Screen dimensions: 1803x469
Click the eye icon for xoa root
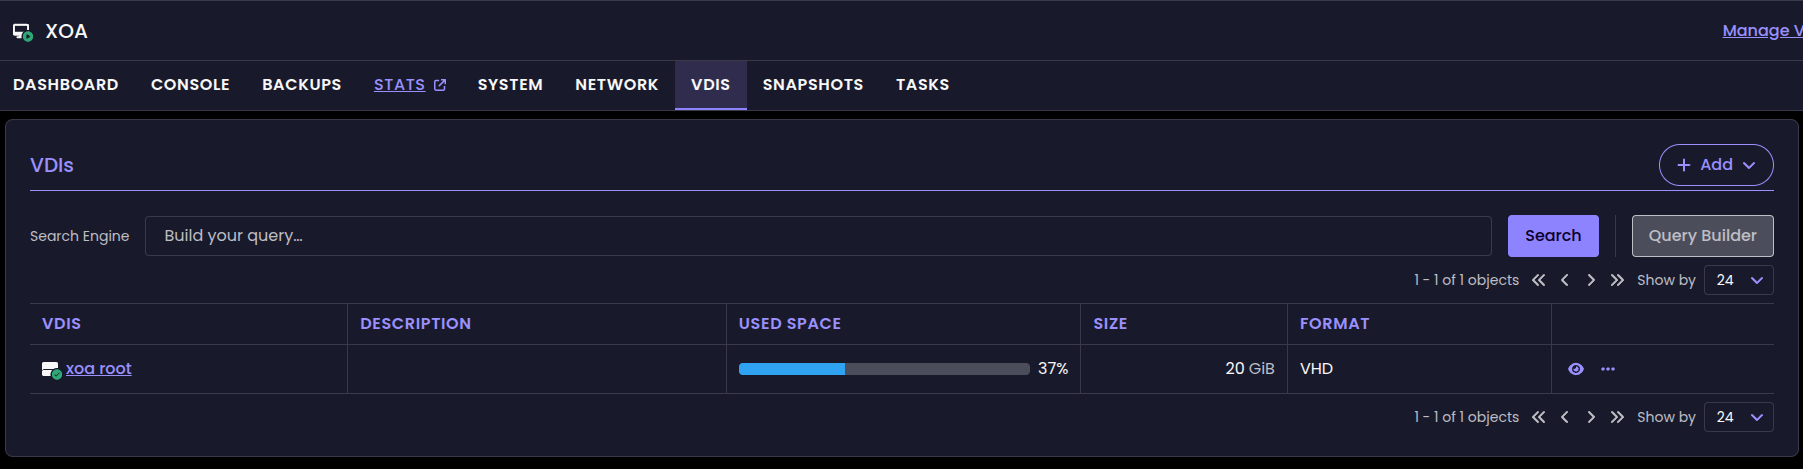pyautogui.click(x=1576, y=369)
